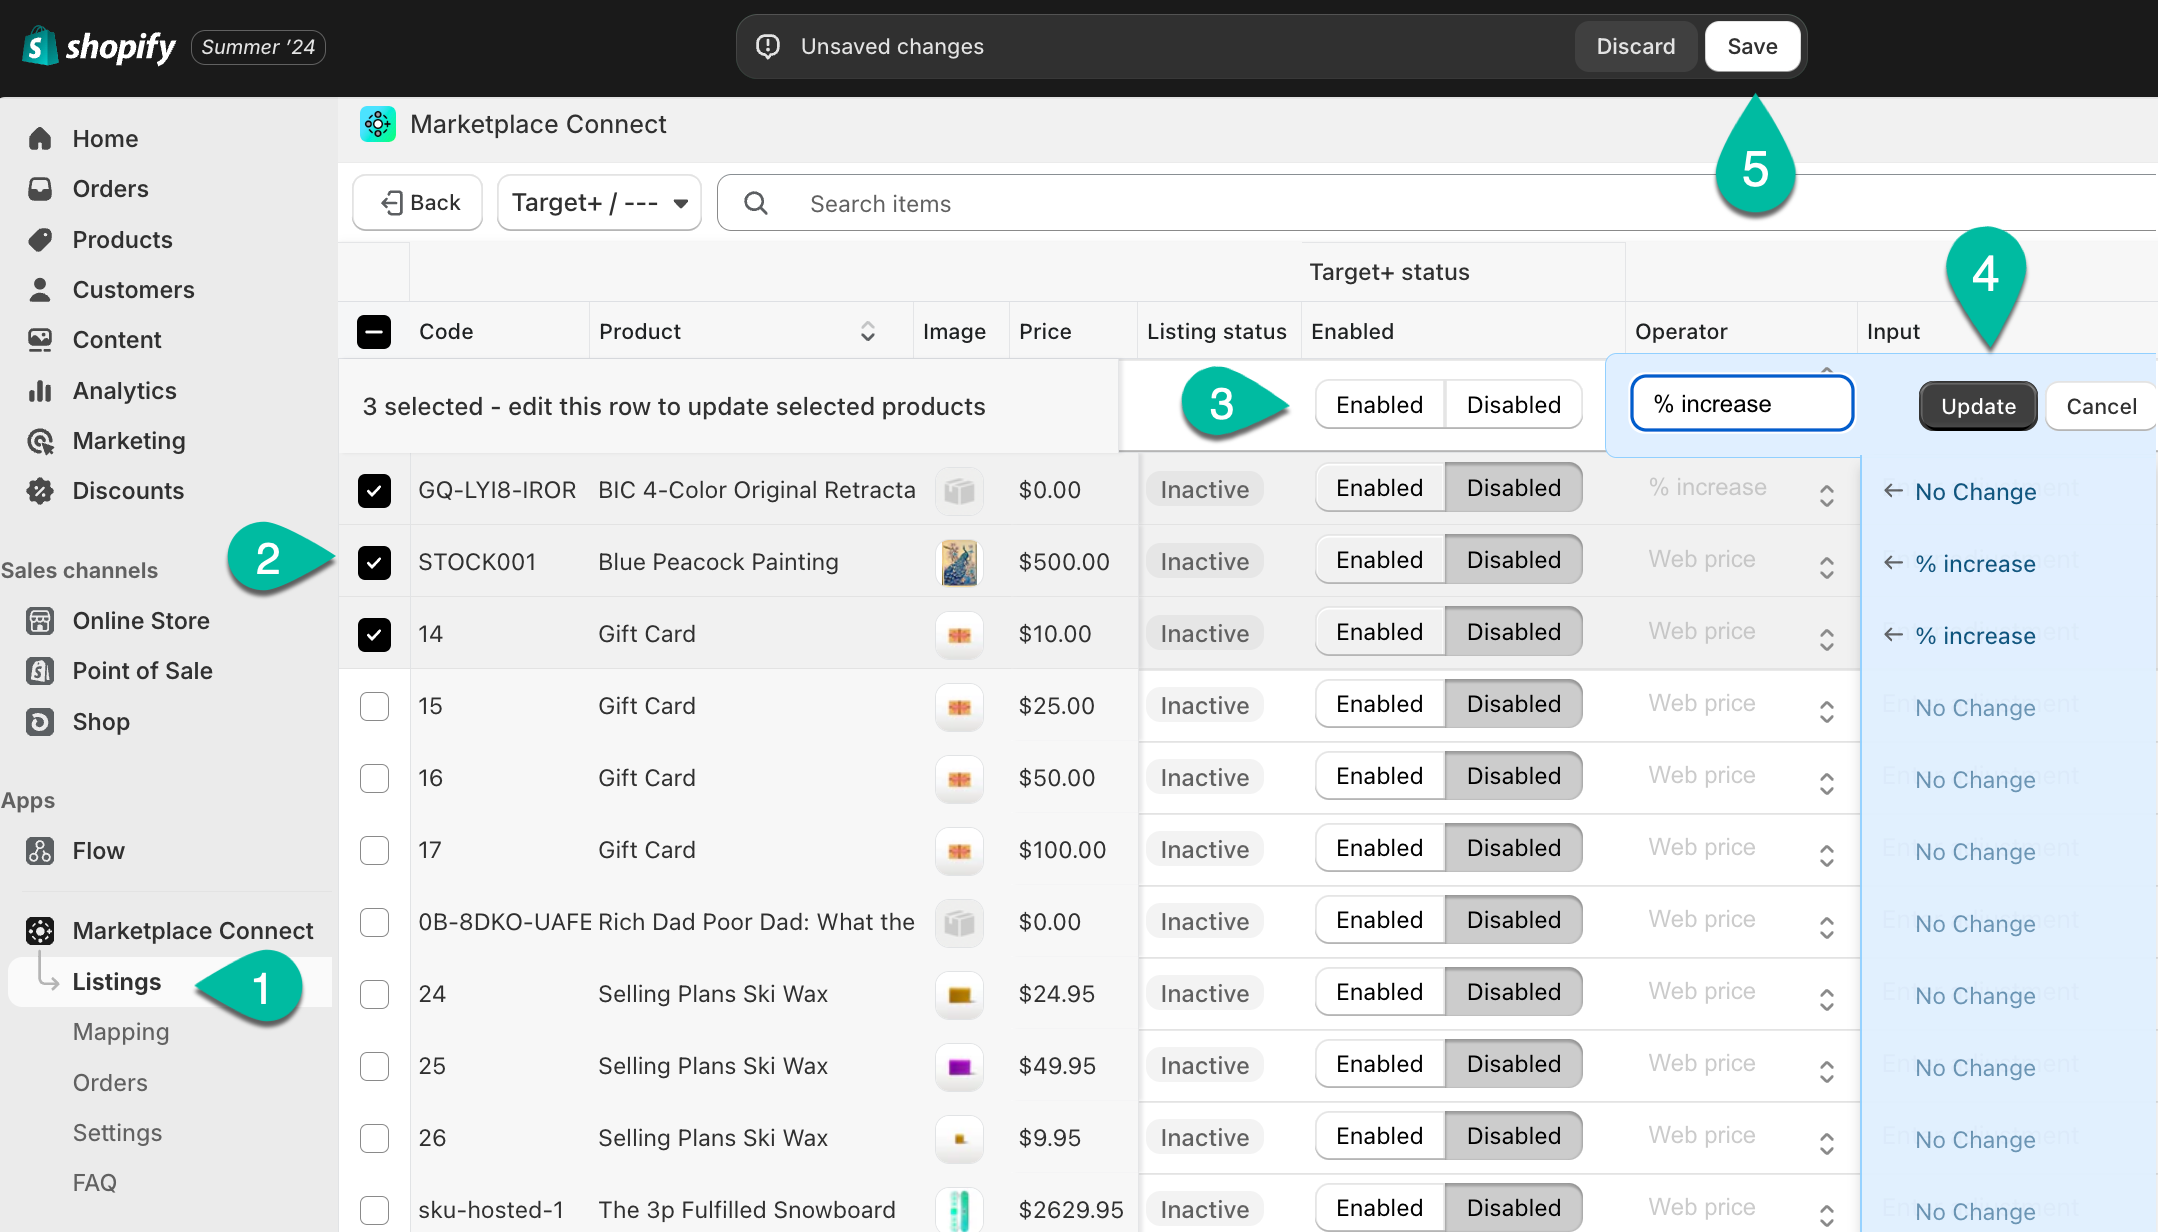Click the Products tag icon
Viewport: 2158px width, 1232px height.
click(40, 240)
